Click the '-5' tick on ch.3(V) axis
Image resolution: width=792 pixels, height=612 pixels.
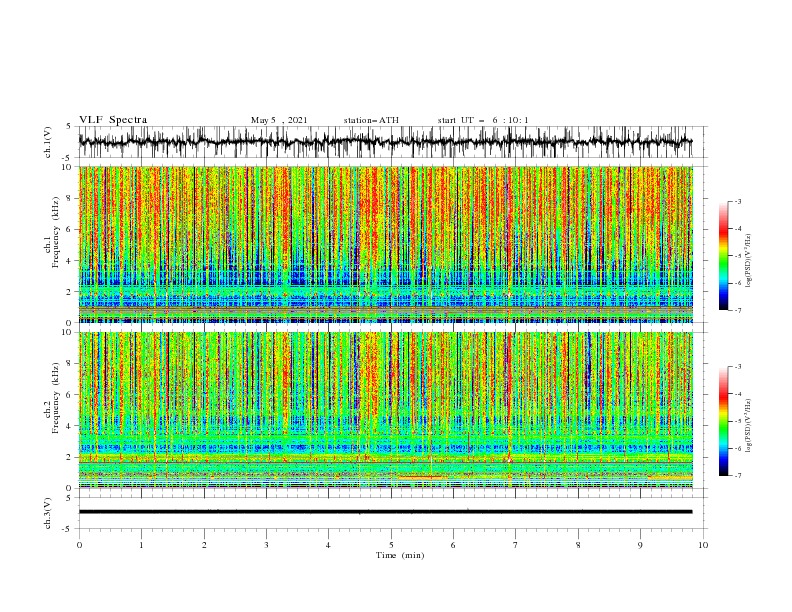[67, 529]
